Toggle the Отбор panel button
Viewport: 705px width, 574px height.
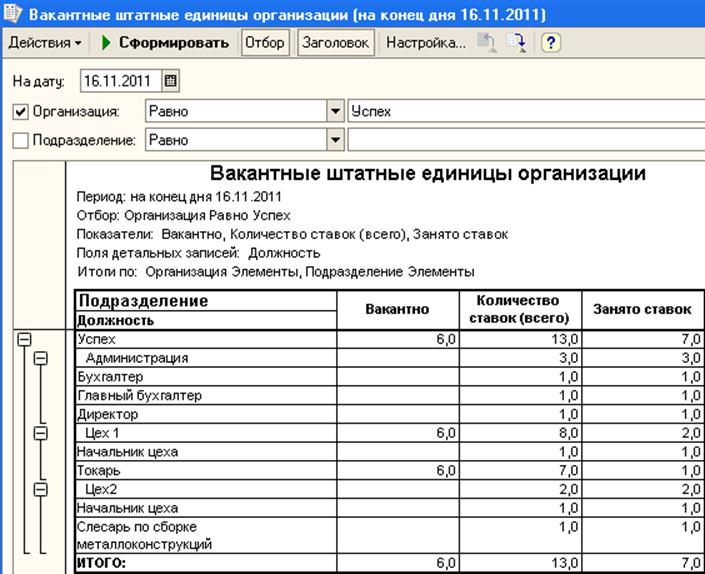coord(265,43)
